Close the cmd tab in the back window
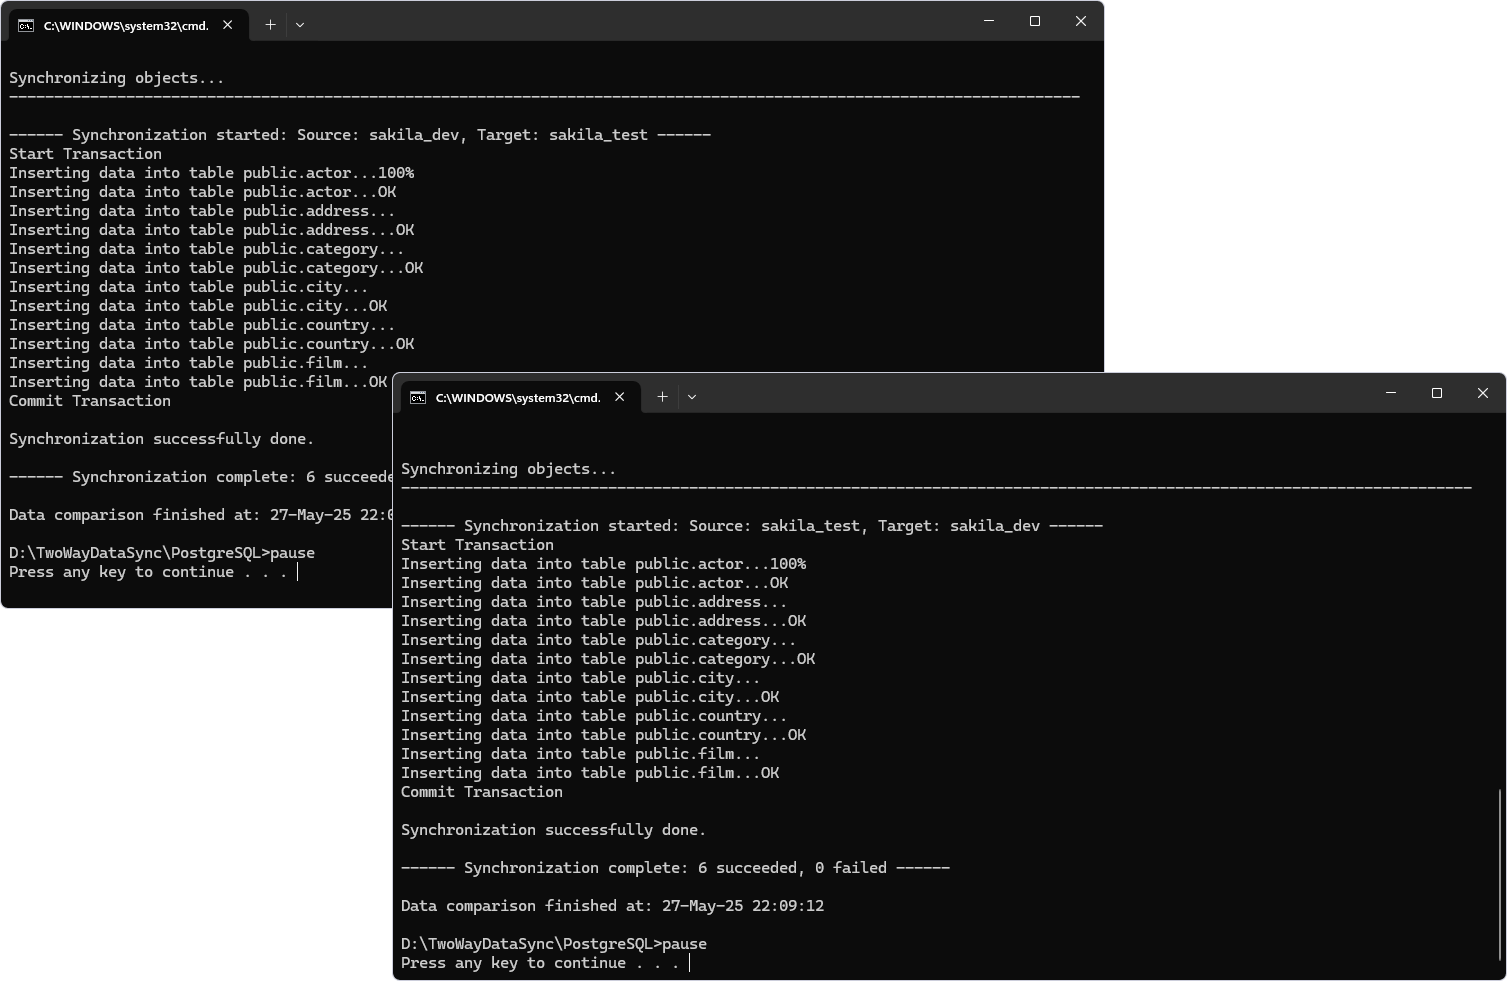This screenshot has height=981, width=1507. tap(226, 24)
